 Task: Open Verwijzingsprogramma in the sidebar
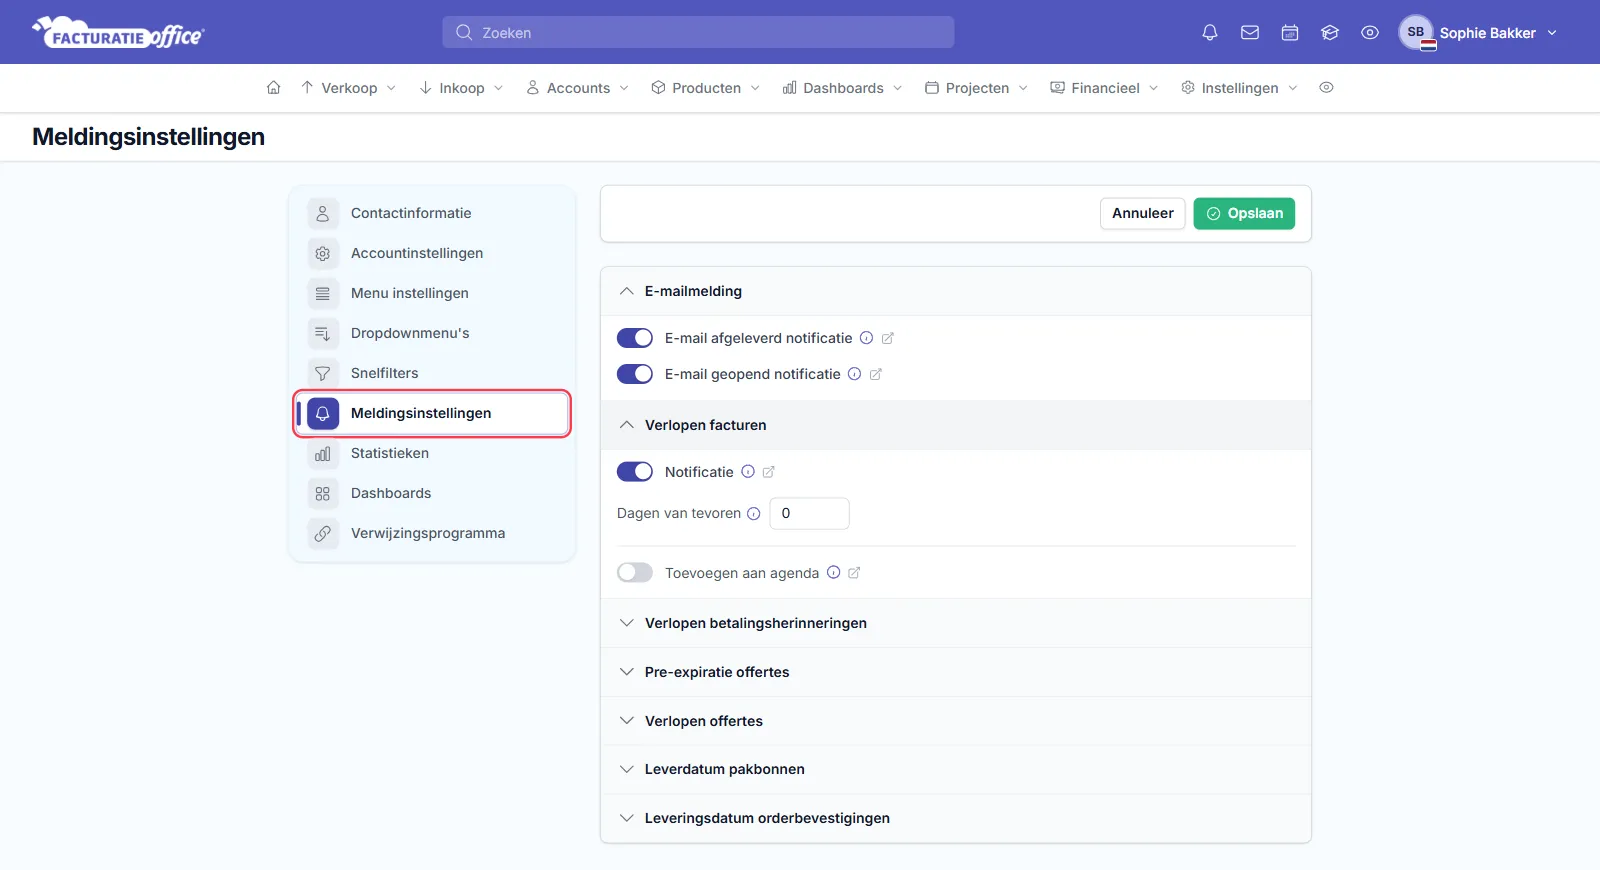pyautogui.click(x=433, y=533)
